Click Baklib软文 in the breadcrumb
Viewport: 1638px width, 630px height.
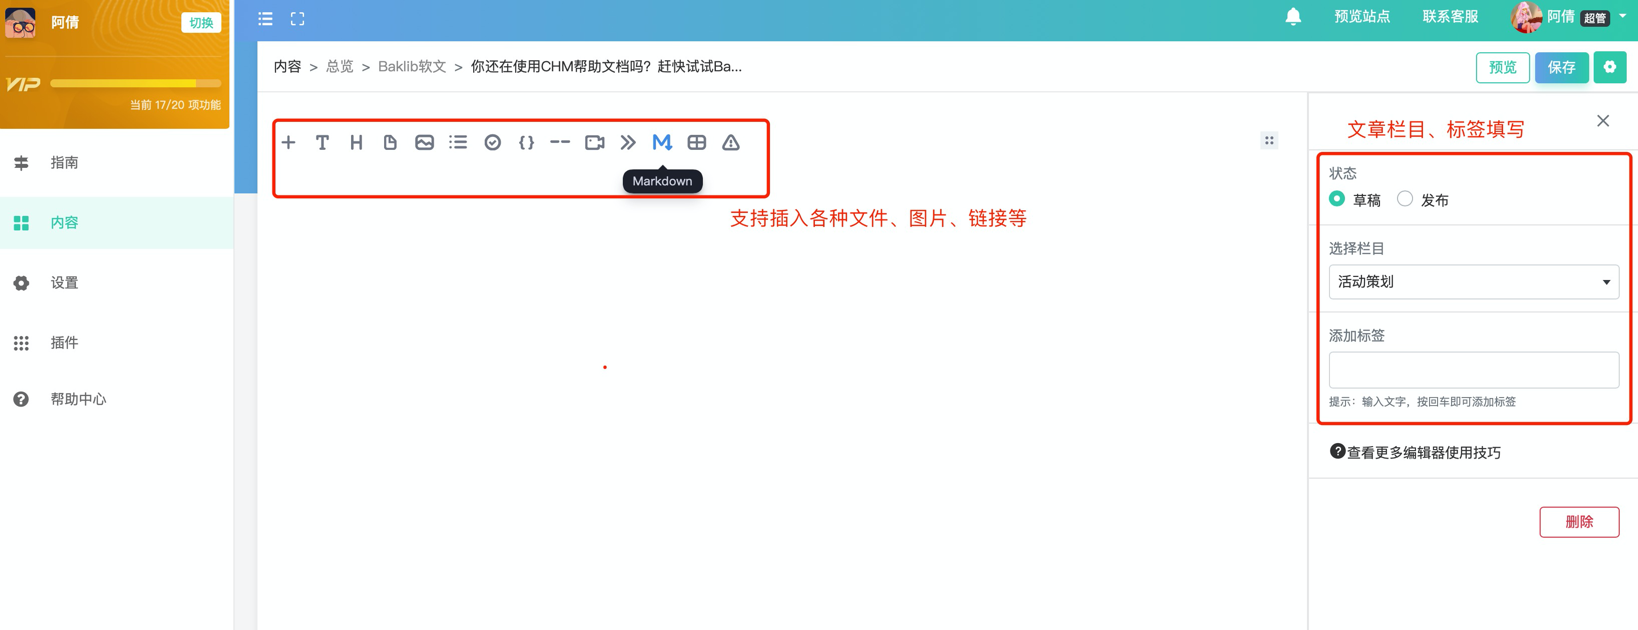(x=412, y=67)
